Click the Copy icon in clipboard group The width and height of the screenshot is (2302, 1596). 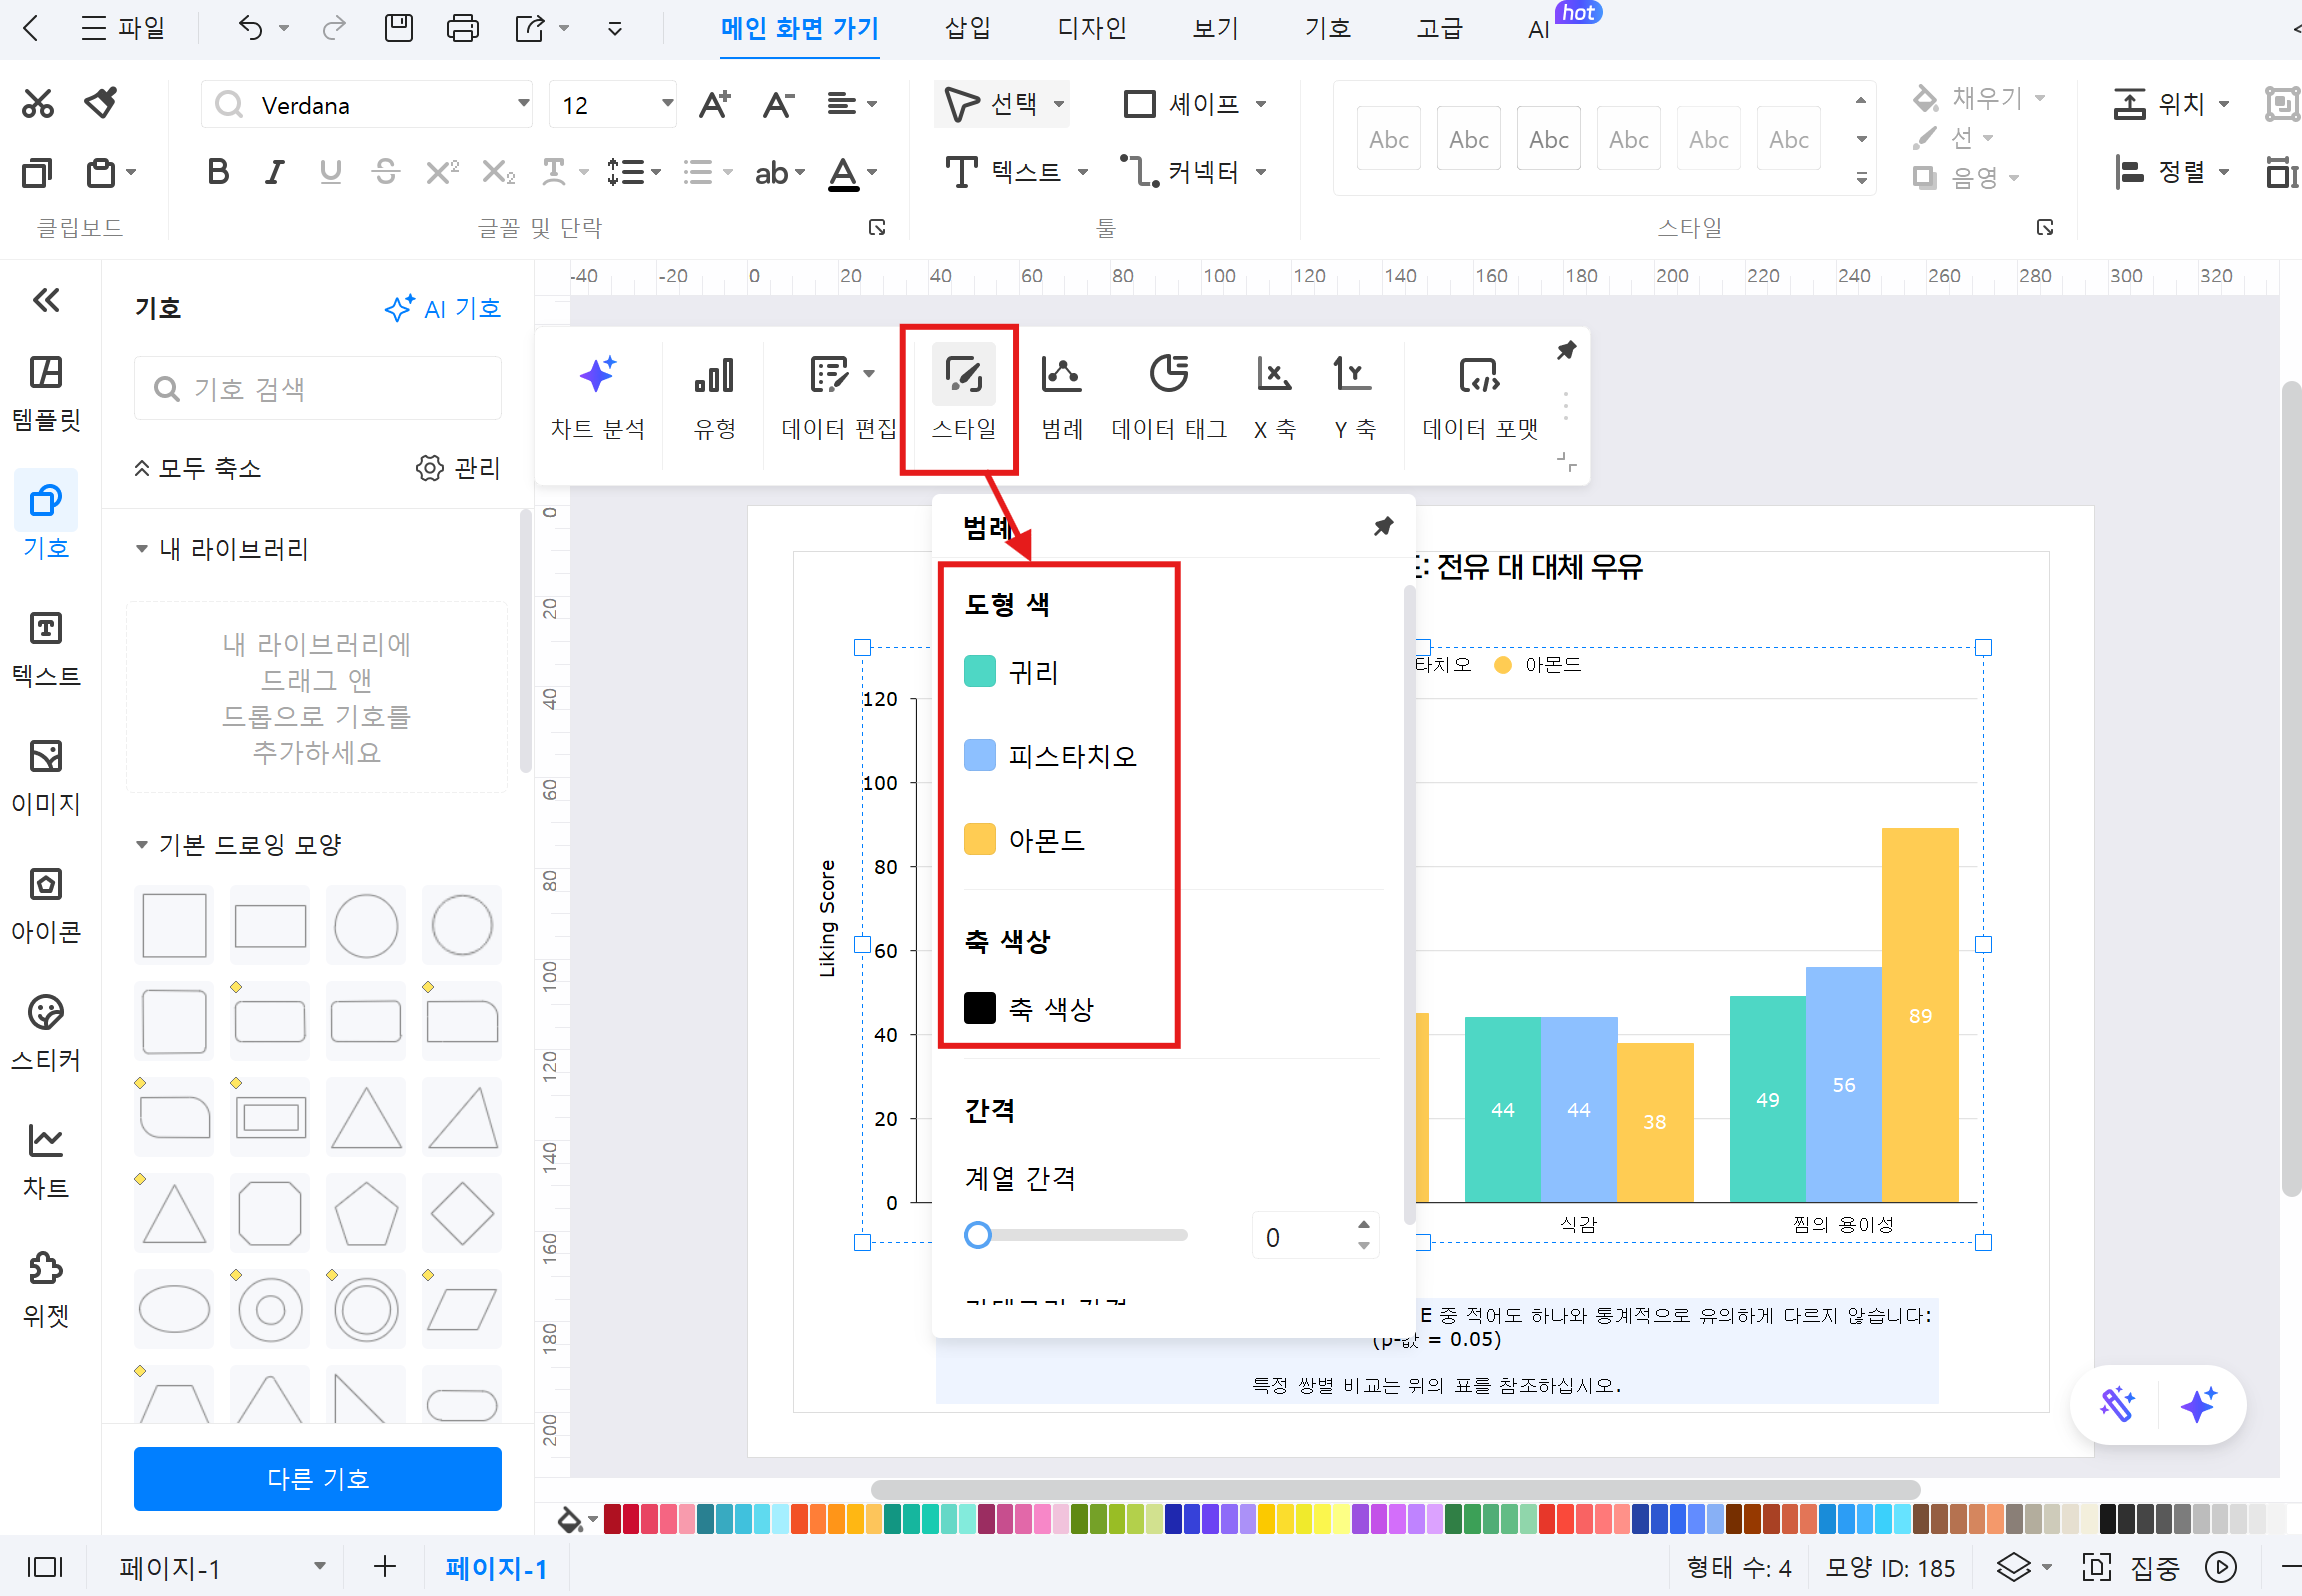37,173
